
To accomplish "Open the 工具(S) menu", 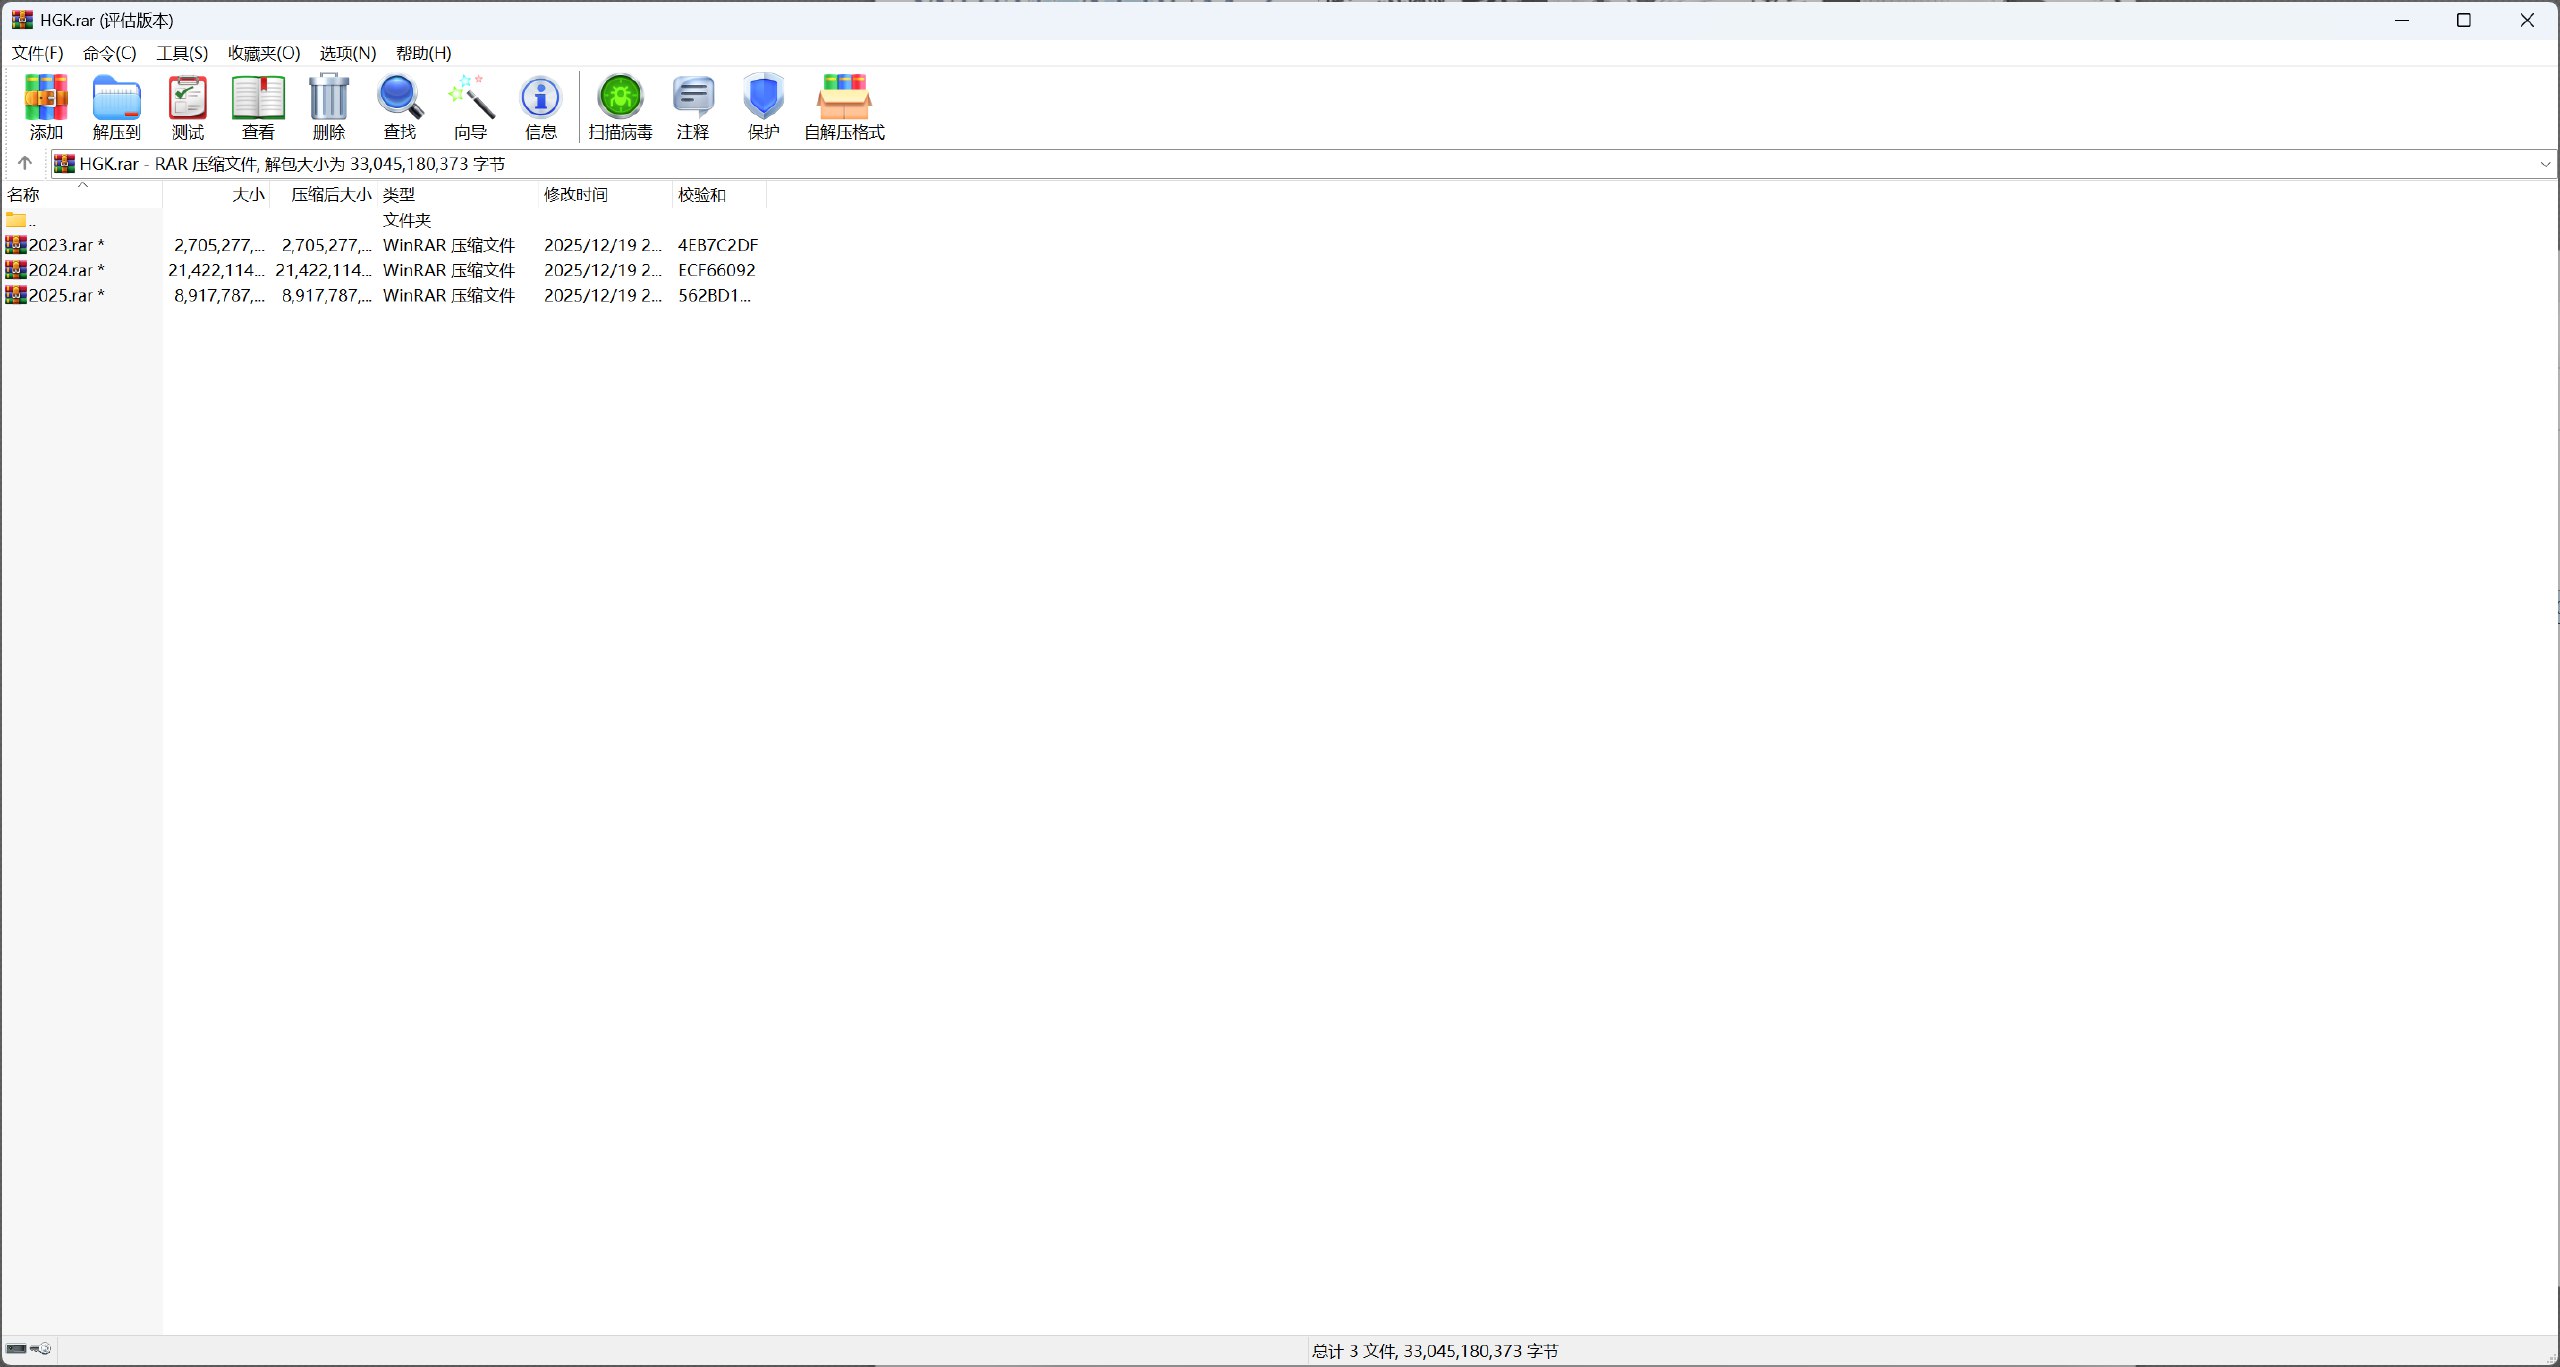I will (x=182, y=53).
